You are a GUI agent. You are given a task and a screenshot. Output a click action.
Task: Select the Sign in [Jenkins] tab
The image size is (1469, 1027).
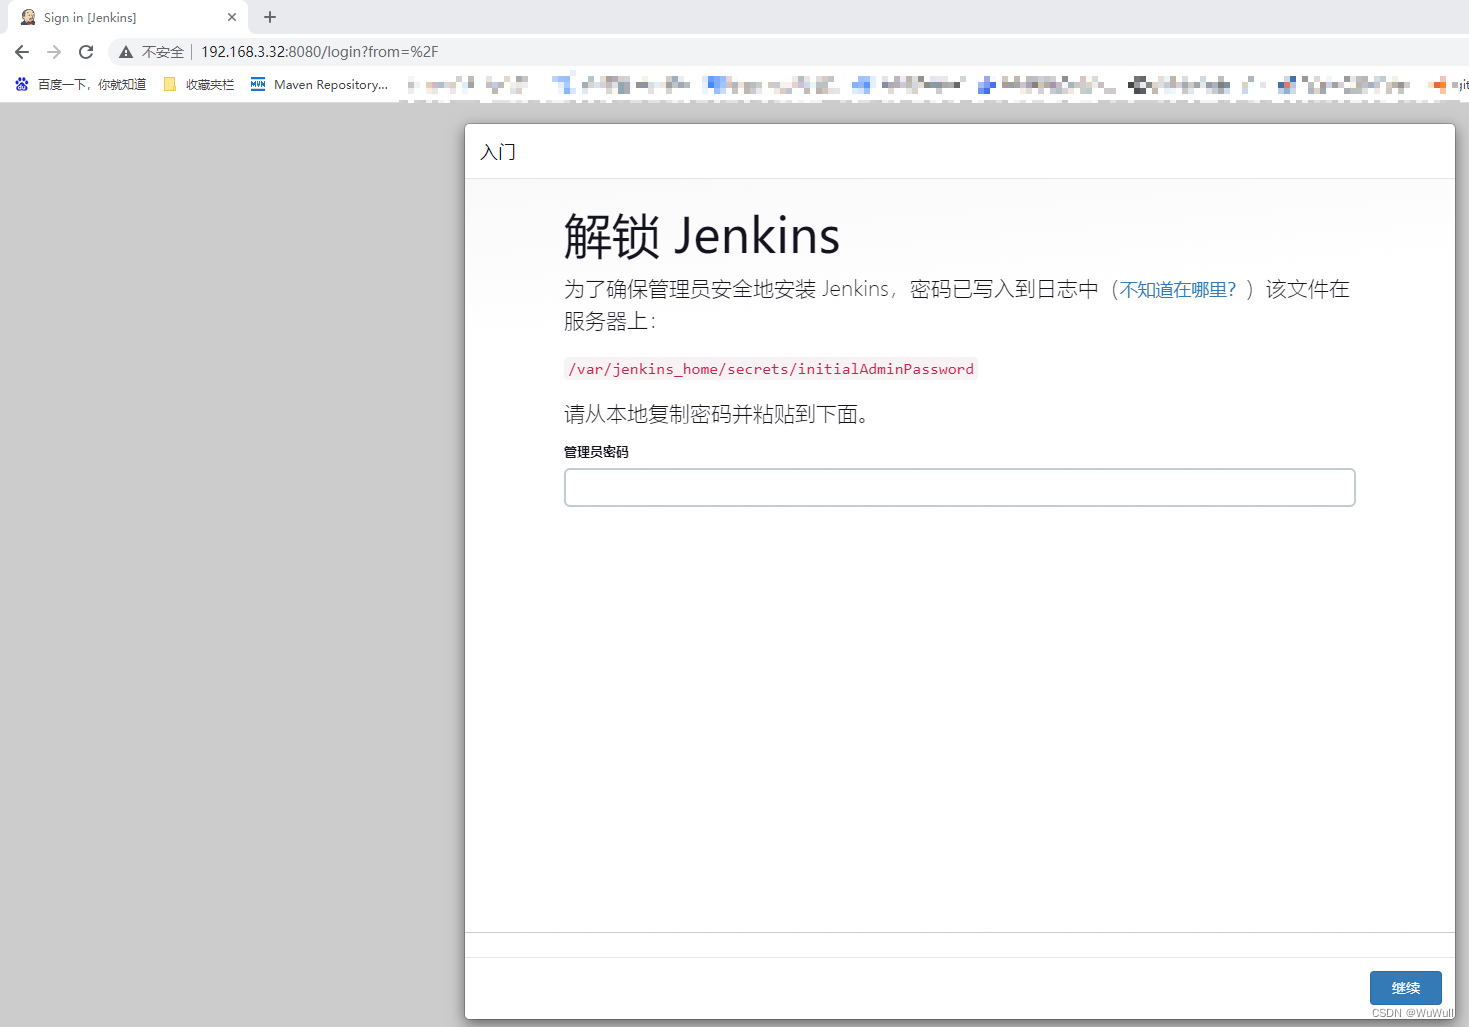[128, 17]
